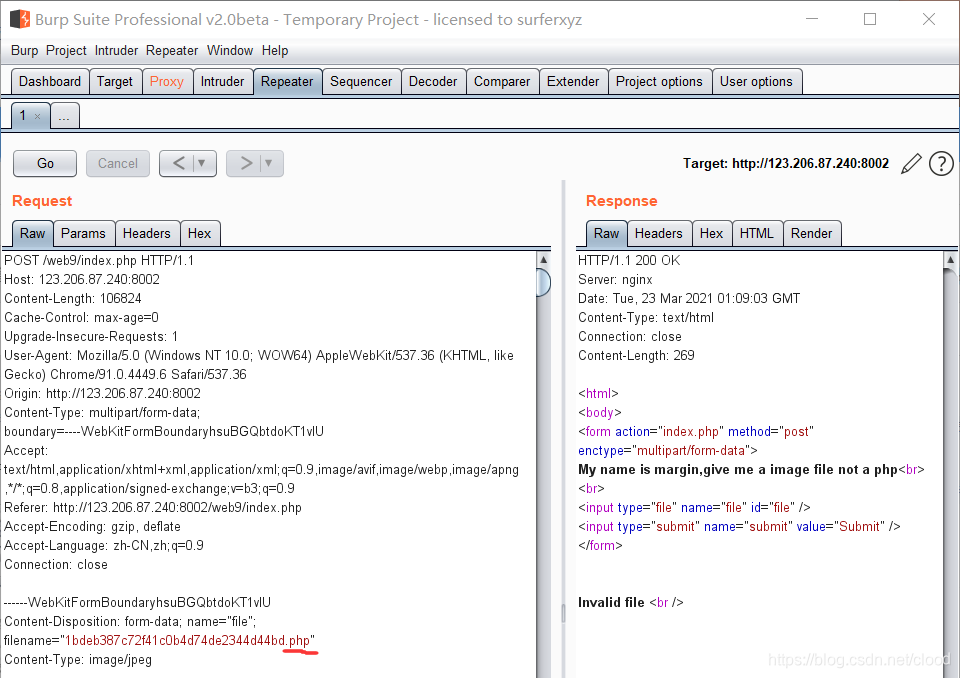Click the 'Invalid file' text in the response
Viewport: 960px width, 678px height.
pos(610,603)
